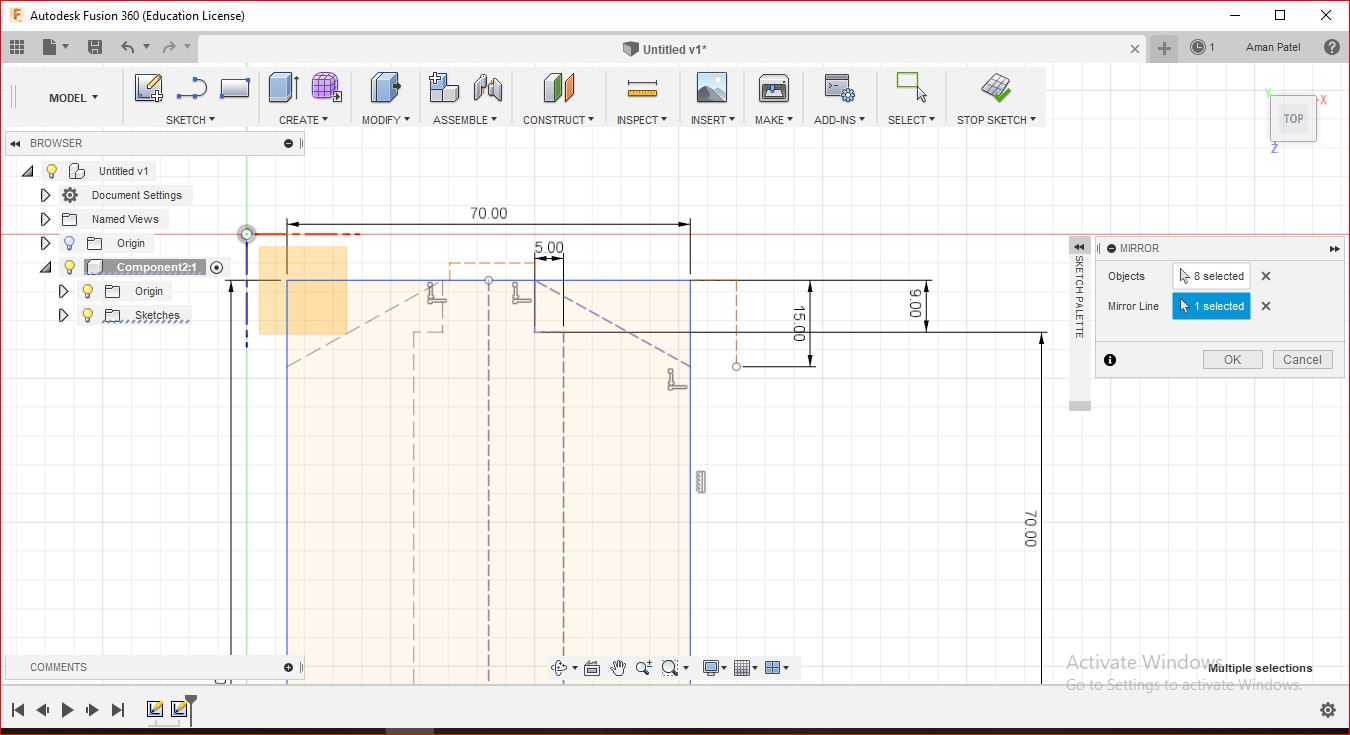1350x735 pixels.
Task: Click the 8 selected Objects selector
Action: click(x=1211, y=276)
